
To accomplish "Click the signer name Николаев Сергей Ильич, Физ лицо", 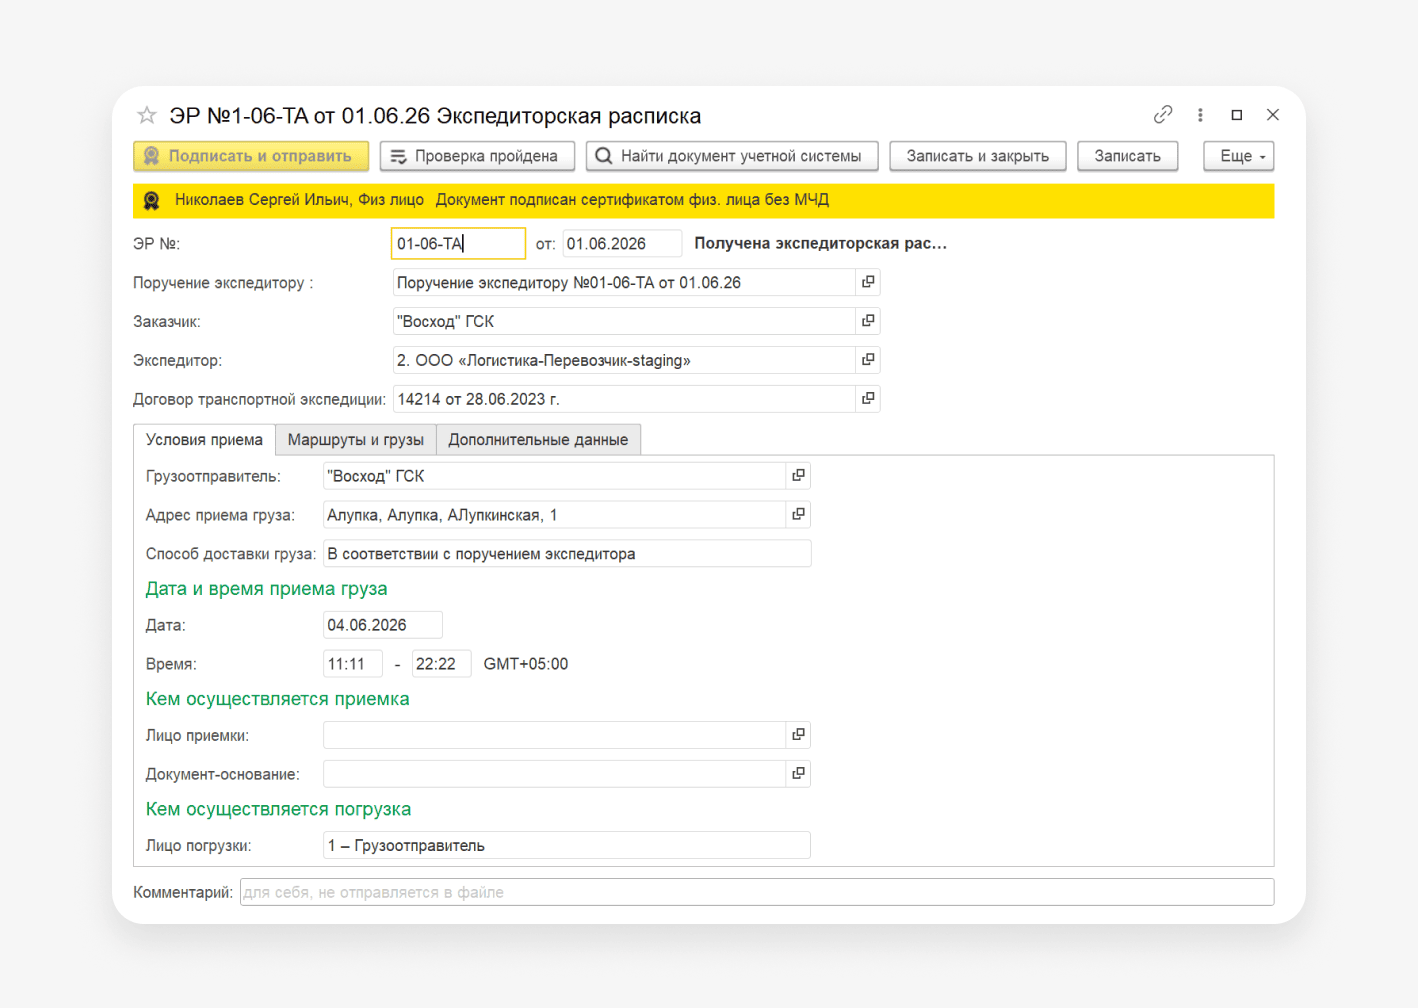I will pyautogui.click(x=299, y=200).
